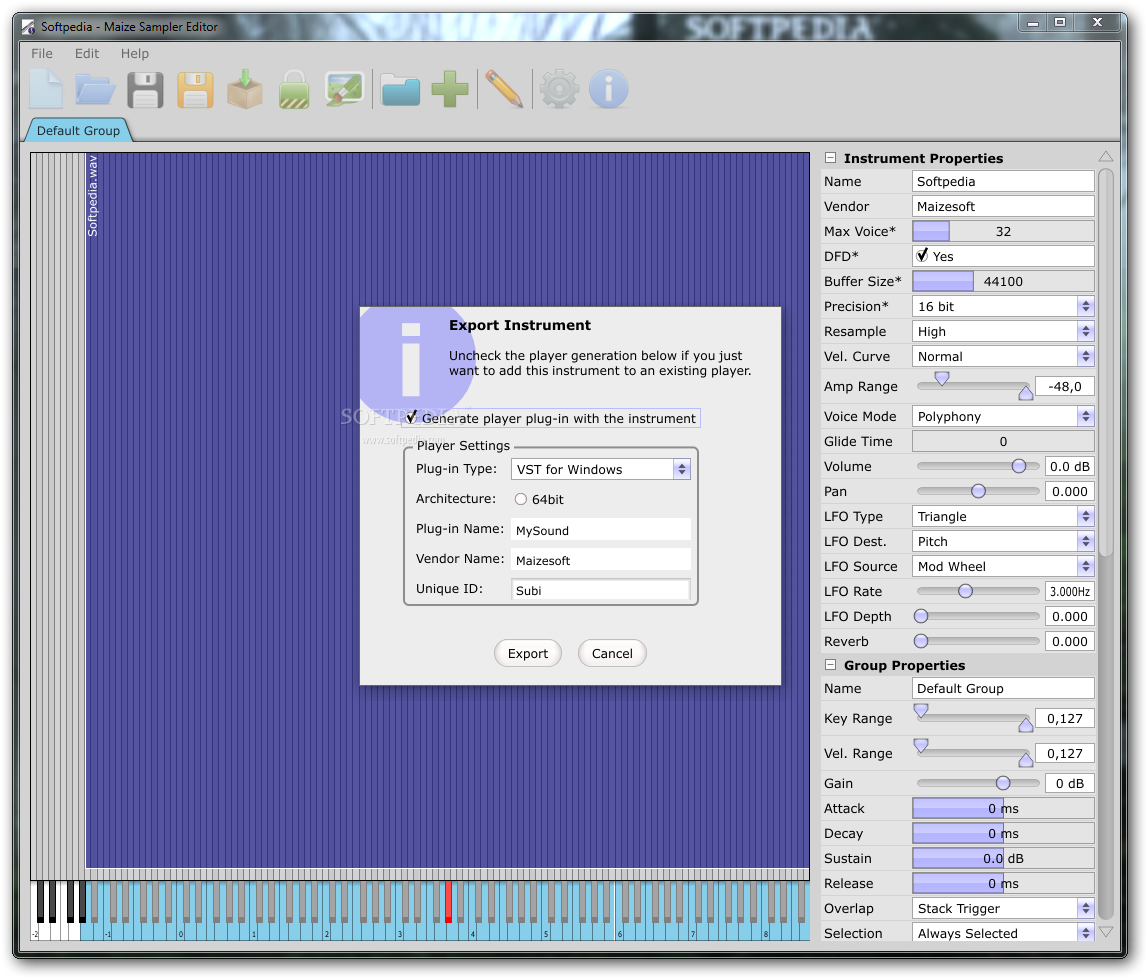This screenshot has height=979, width=1148.
Task: Open instrument with the open folder icon
Action: 95,89
